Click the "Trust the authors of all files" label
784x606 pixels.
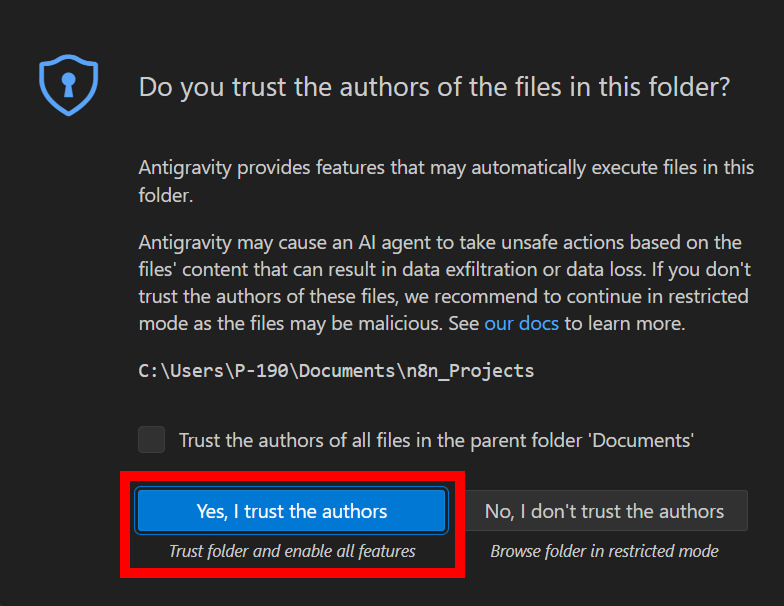point(436,440)
